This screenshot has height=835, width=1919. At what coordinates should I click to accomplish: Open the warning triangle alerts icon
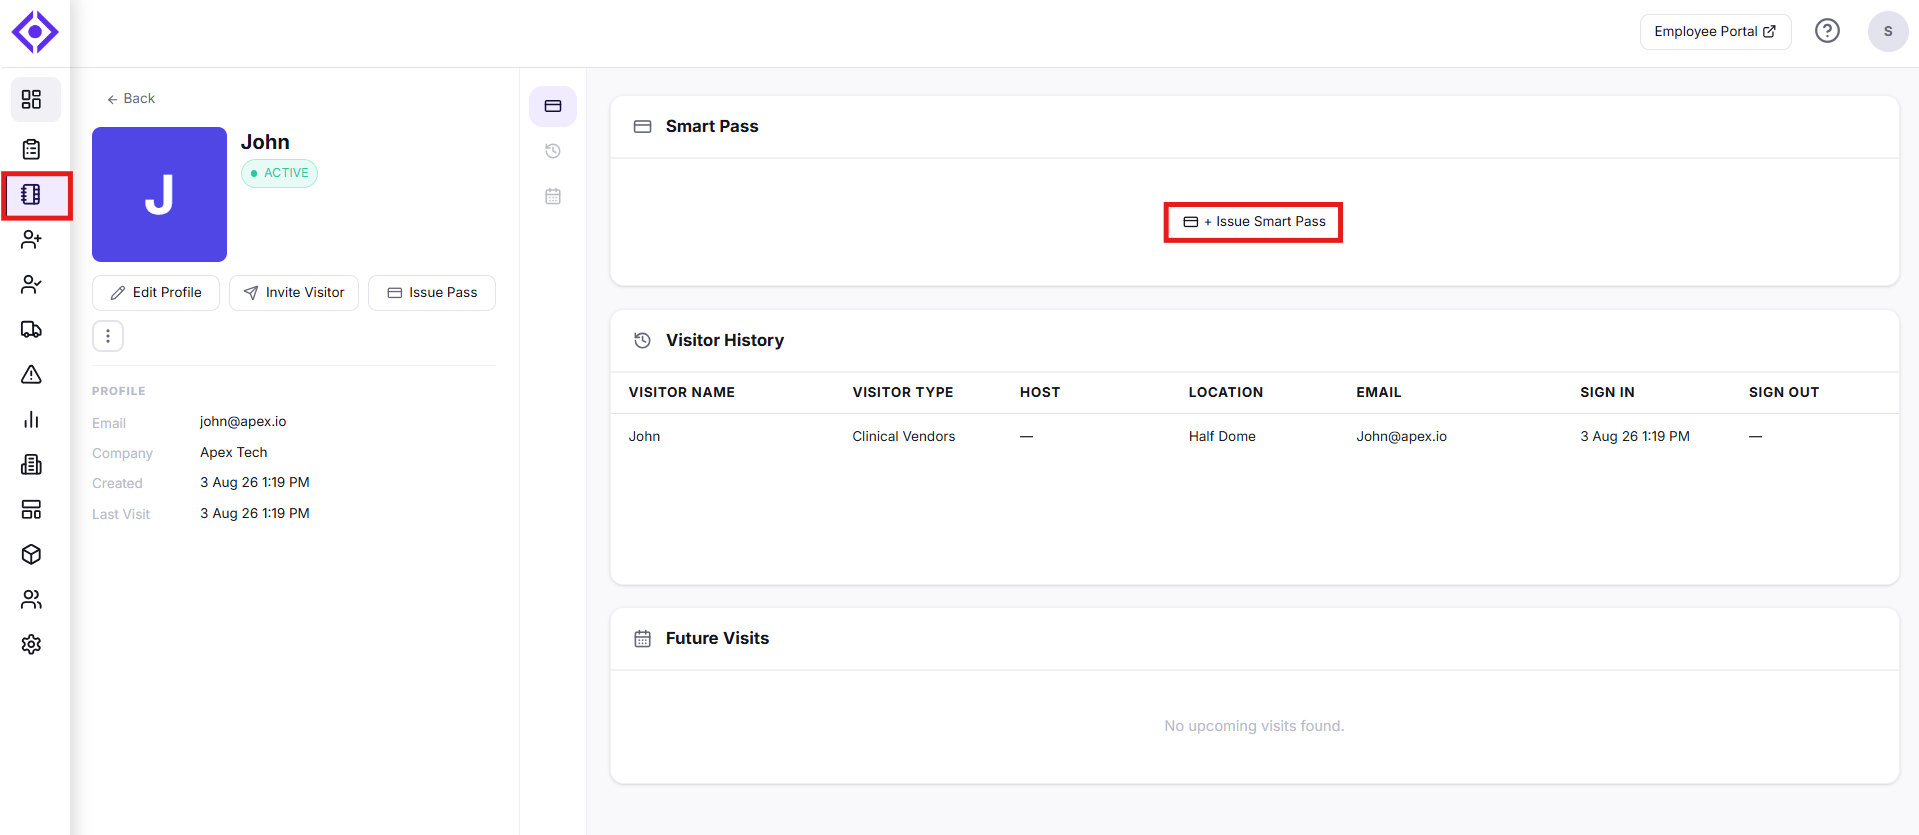pyautogui.click(x=31, y=374)
